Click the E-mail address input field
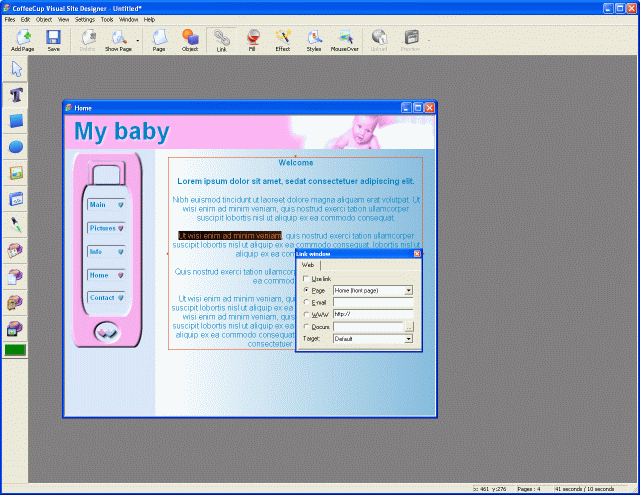Screen dimensions: 640x495 (x=373, y=302)
